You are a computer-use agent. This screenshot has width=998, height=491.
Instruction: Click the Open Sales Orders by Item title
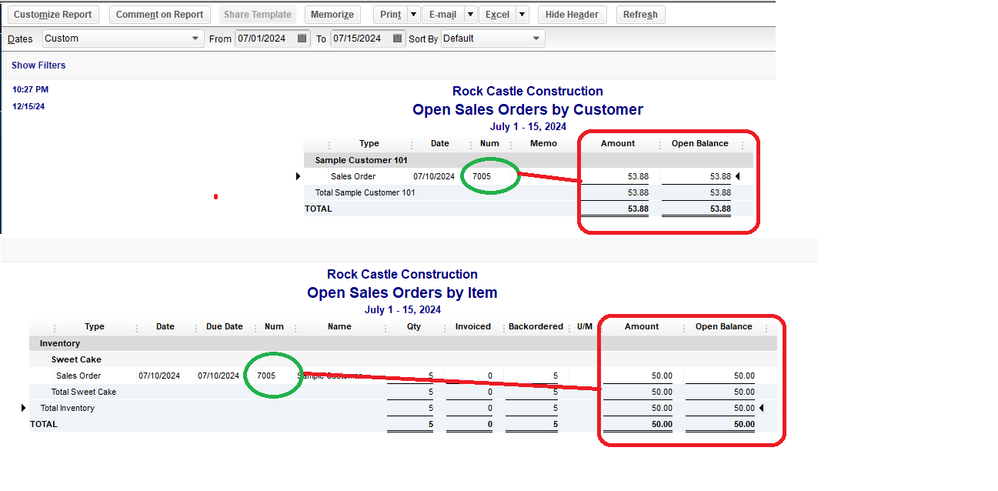click(x=402, y=293)
